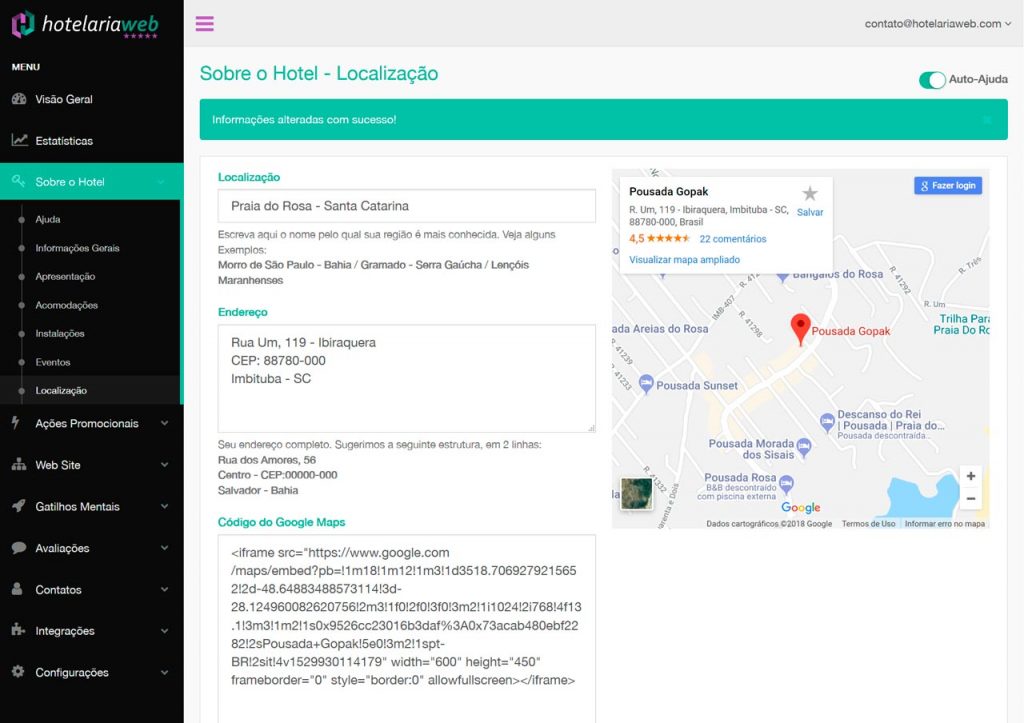Click the Visão Geral dashboard icon
Viewport: 1024px width, 723px height.
(x=19, y=99)
